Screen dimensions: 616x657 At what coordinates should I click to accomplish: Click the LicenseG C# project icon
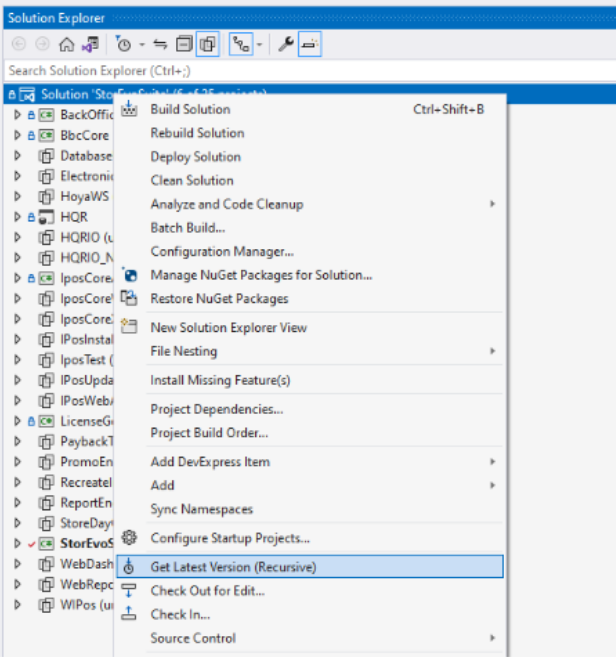46,421
